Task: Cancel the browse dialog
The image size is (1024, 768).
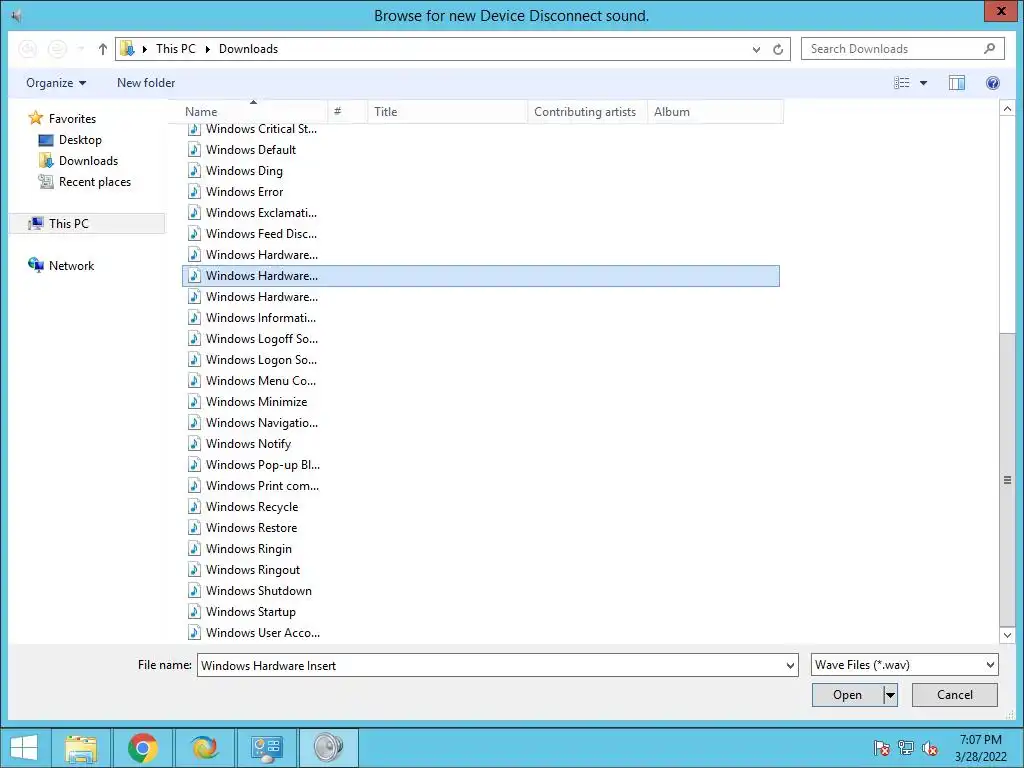Action: pos(955,695)
